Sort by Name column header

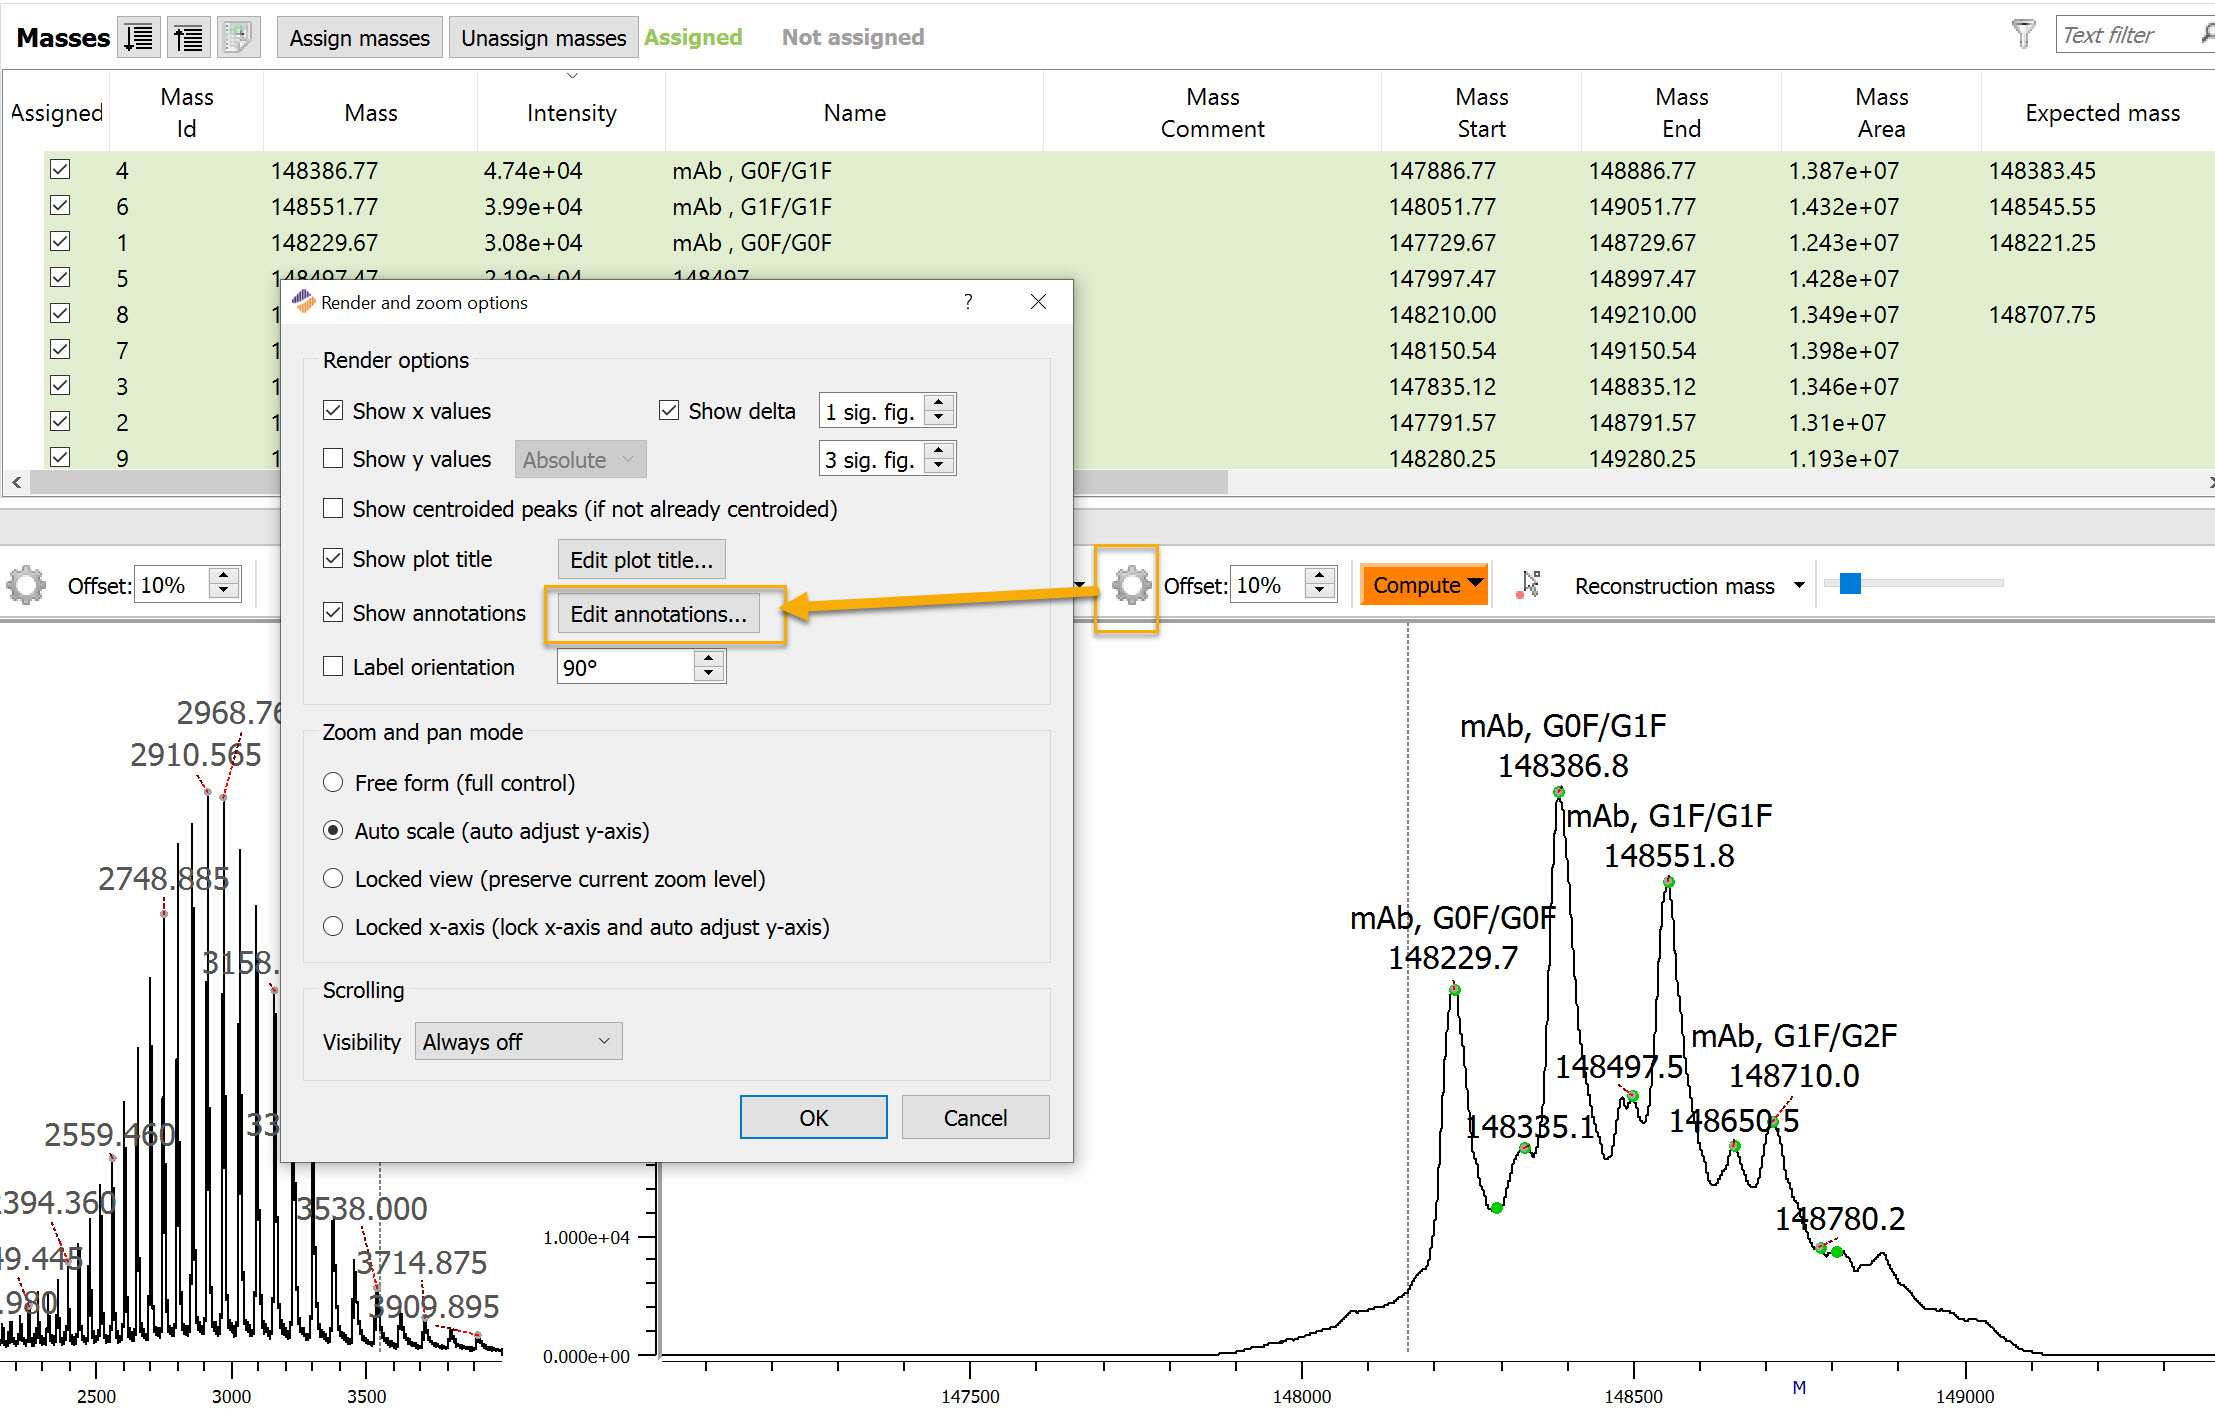point(855,113)
